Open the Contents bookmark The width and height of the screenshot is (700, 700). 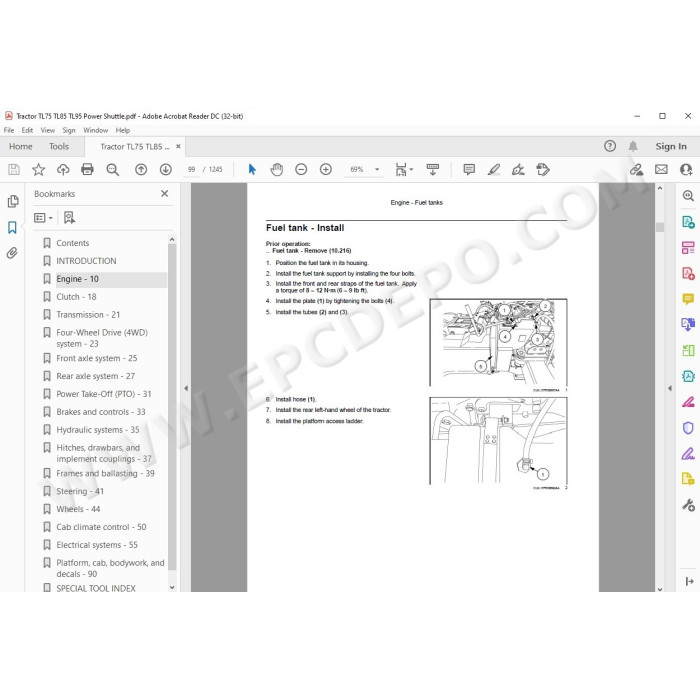click(73, 243)
